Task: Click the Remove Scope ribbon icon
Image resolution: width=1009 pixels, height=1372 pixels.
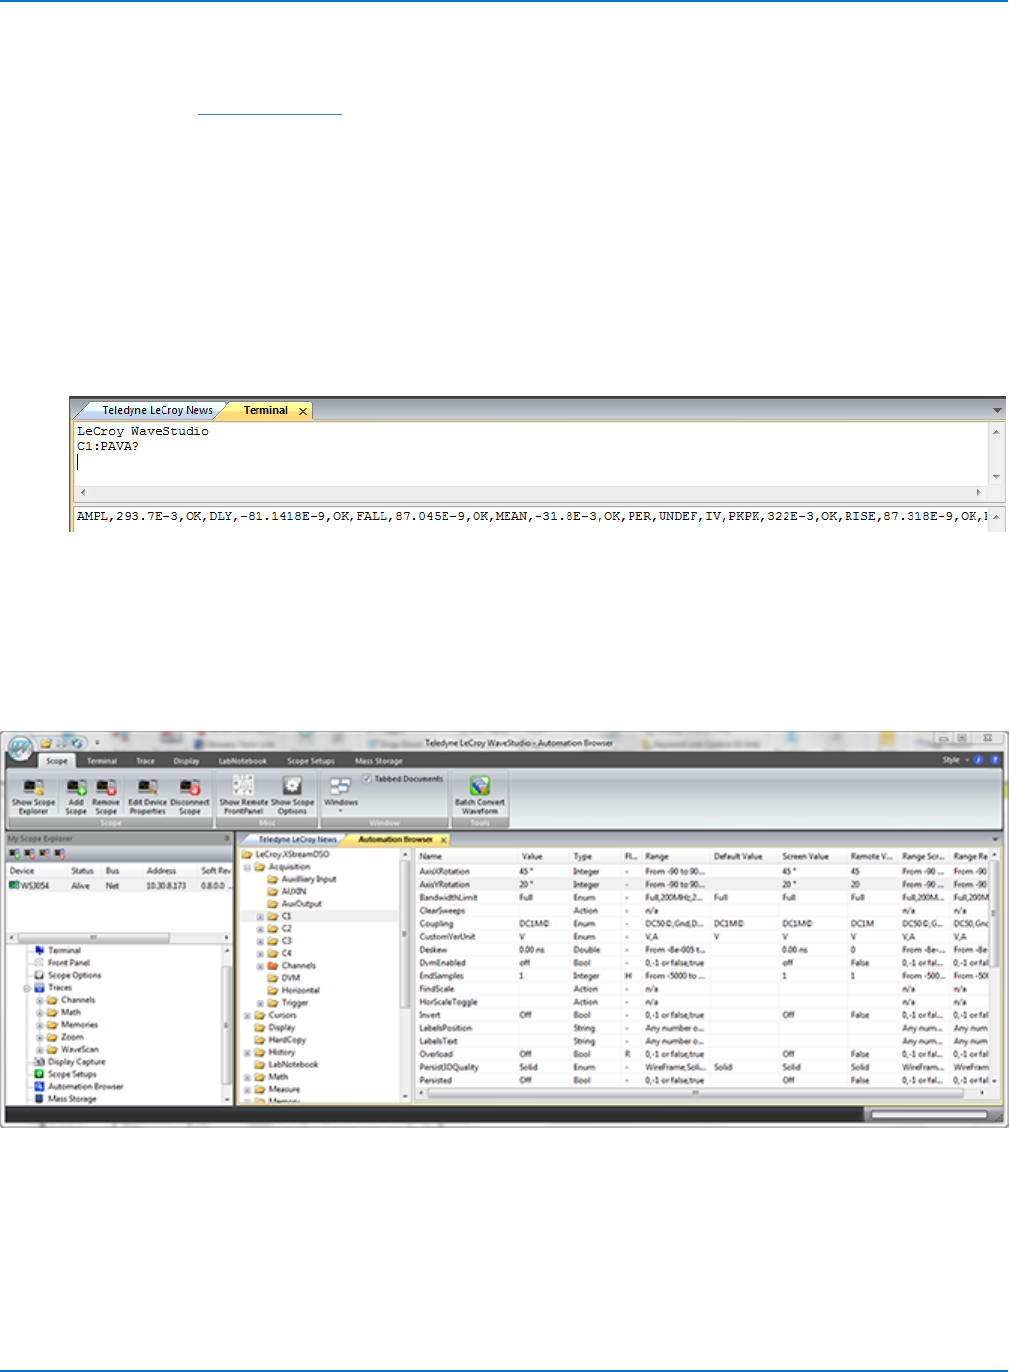Action: pyautogui.click(x=106, y=788)
